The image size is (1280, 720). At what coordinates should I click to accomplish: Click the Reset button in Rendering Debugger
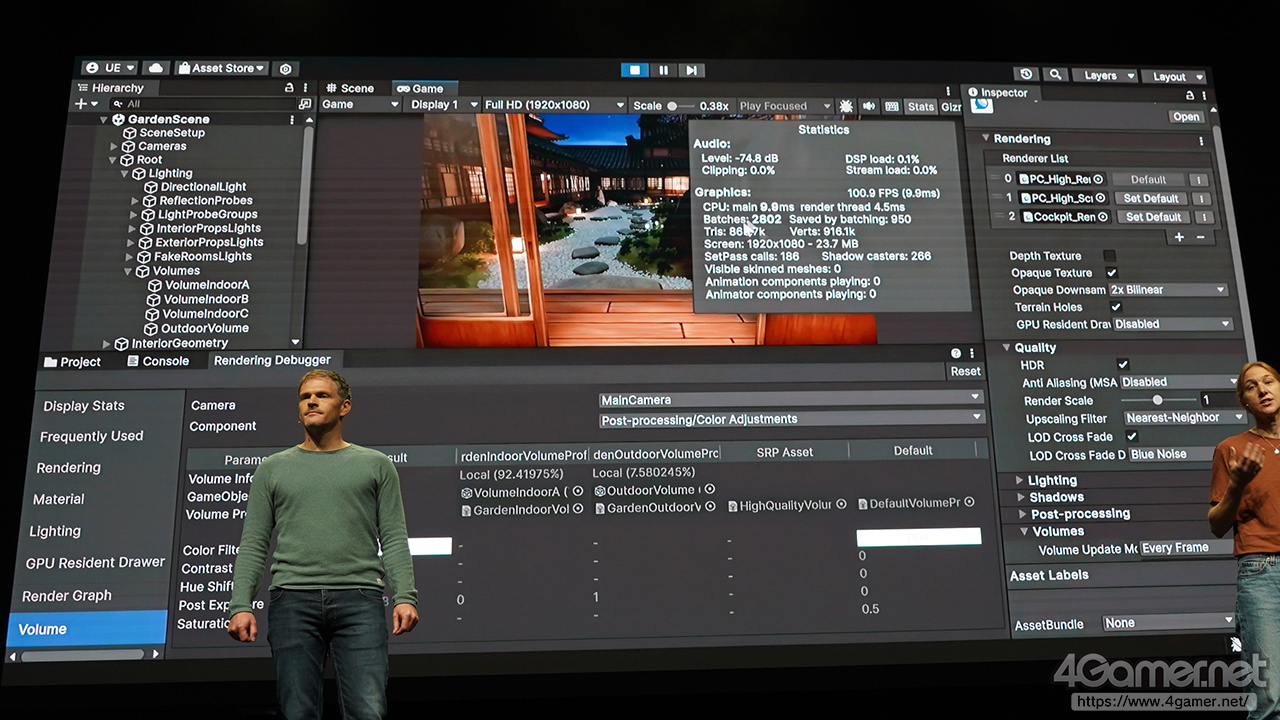965,371
